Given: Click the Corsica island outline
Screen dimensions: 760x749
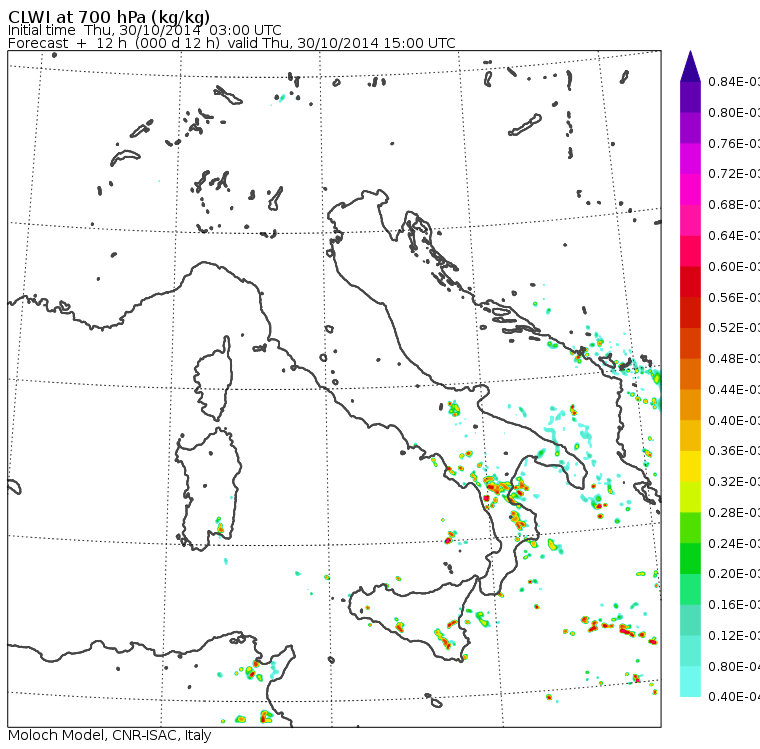Looking at the screenshot, I should [x=214, y=379].
